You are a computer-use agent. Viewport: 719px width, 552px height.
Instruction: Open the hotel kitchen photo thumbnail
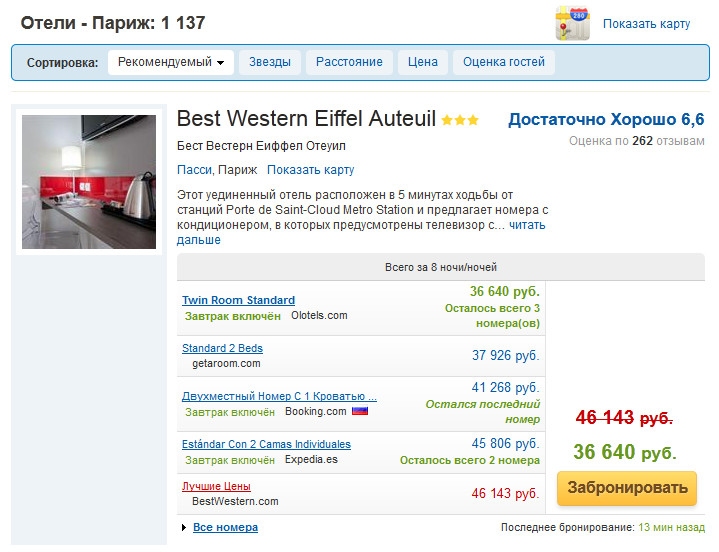click(x=89, y=182)
